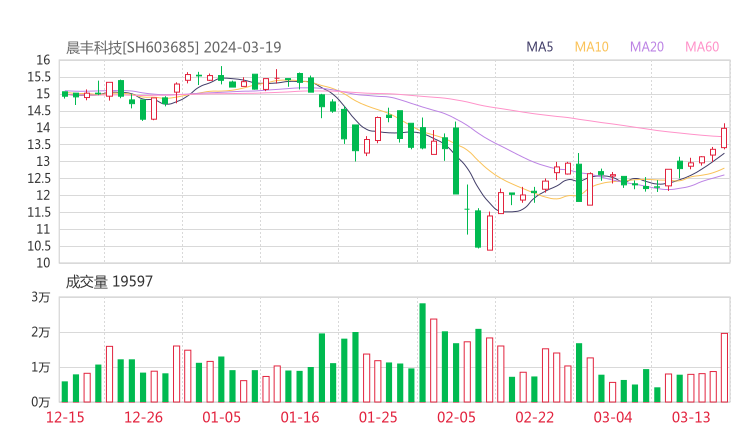Viewport: 740px width, 440px height.
Task: Click the MA10 legend label
Action: pos(591,47)
